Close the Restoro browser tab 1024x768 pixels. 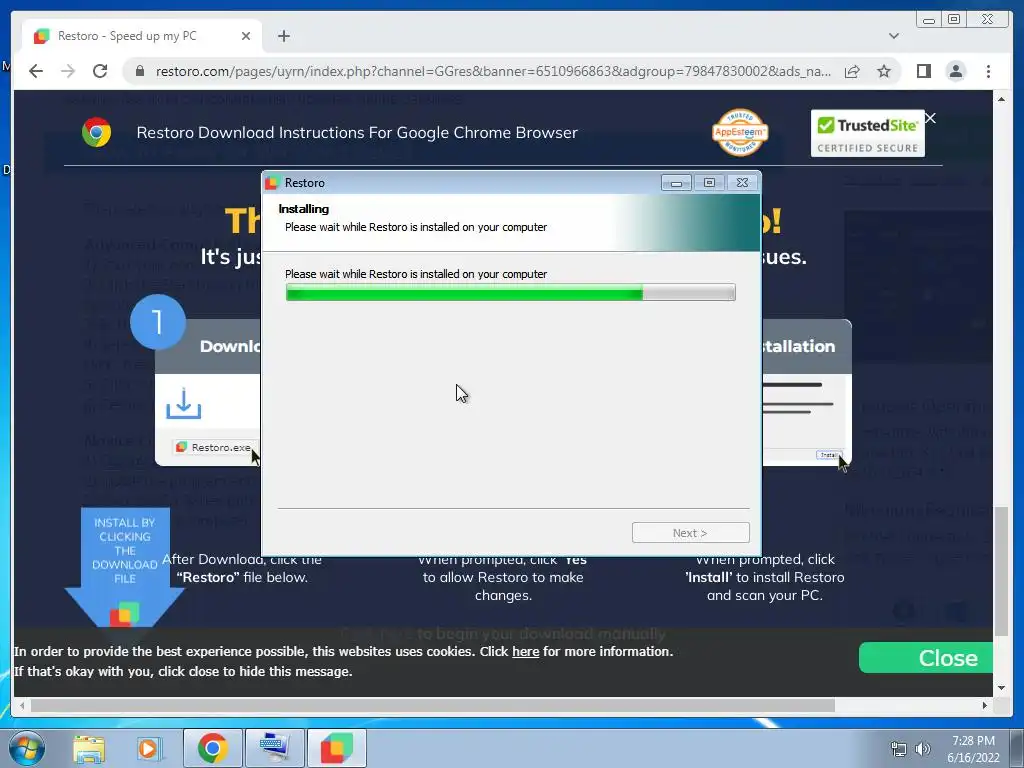(x=246, y=36)
